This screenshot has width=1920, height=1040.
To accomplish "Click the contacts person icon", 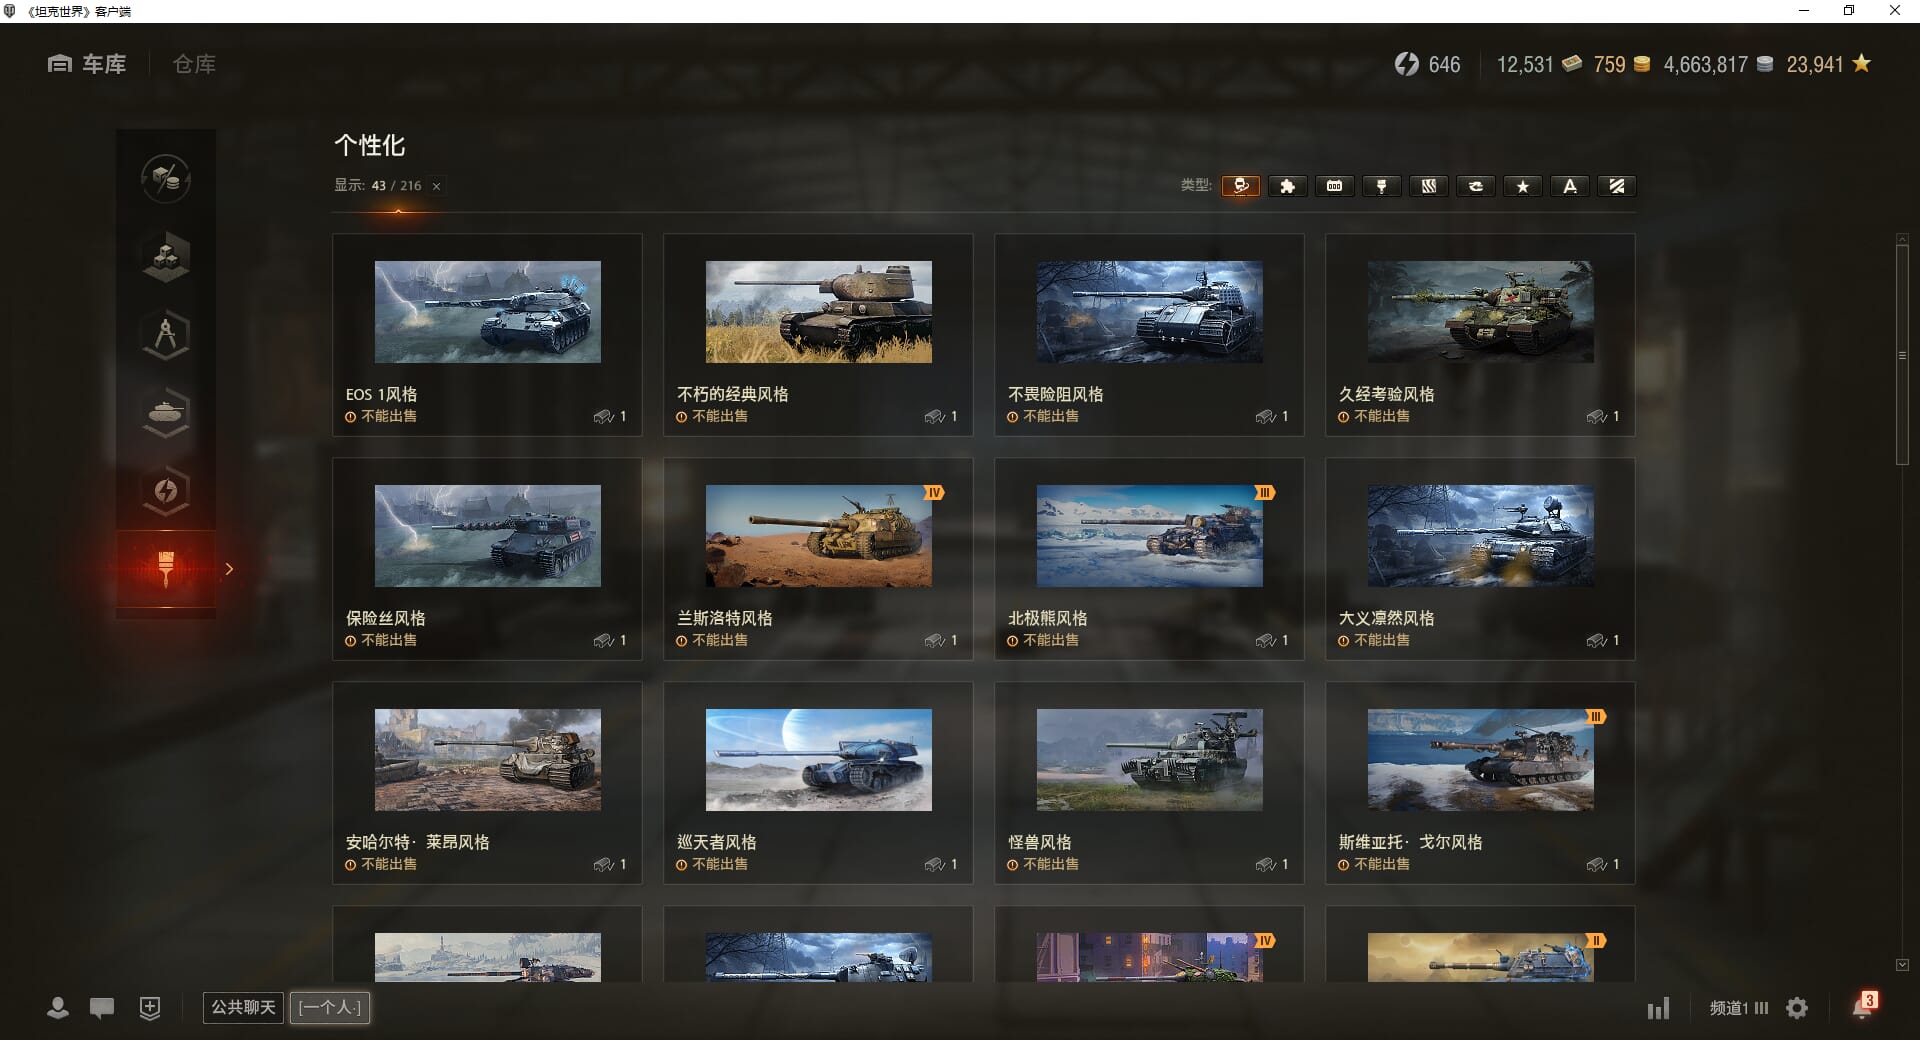I will (x=58, y=1008).
